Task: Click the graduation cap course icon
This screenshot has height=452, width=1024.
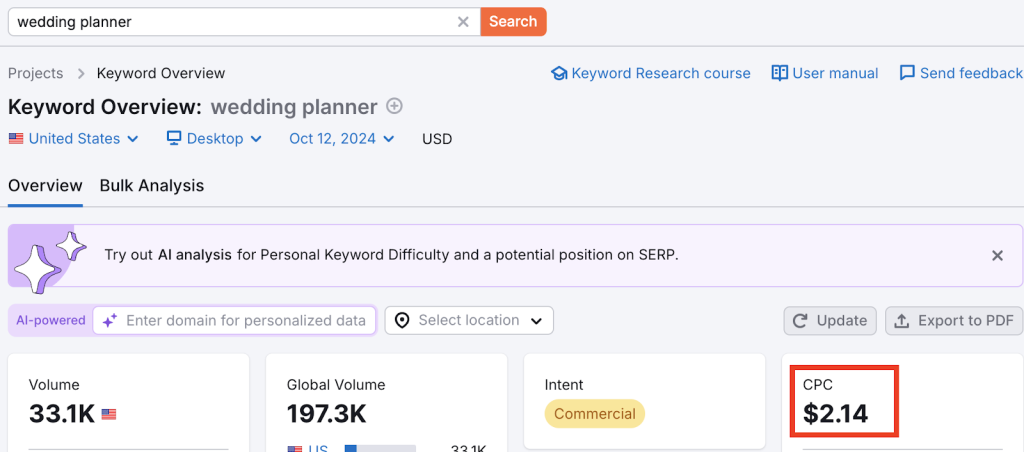Action: (x=559, y=73)
